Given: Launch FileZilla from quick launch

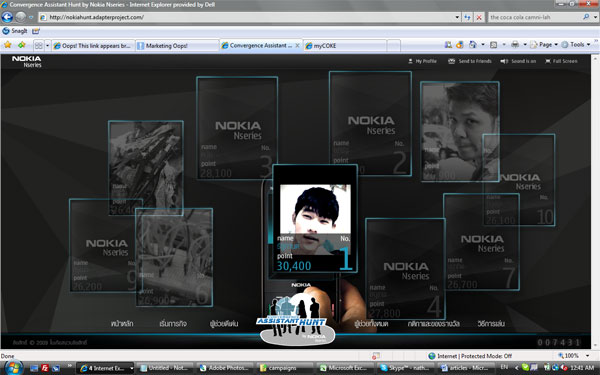Looking at the screenshot, I should pyautogui.click(x=45, y=368).
